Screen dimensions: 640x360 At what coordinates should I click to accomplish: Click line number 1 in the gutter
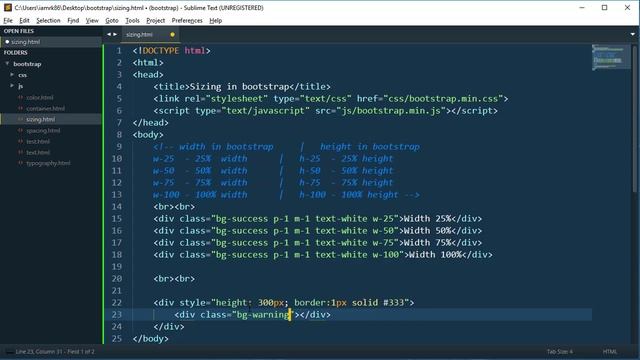coord(119,51)
